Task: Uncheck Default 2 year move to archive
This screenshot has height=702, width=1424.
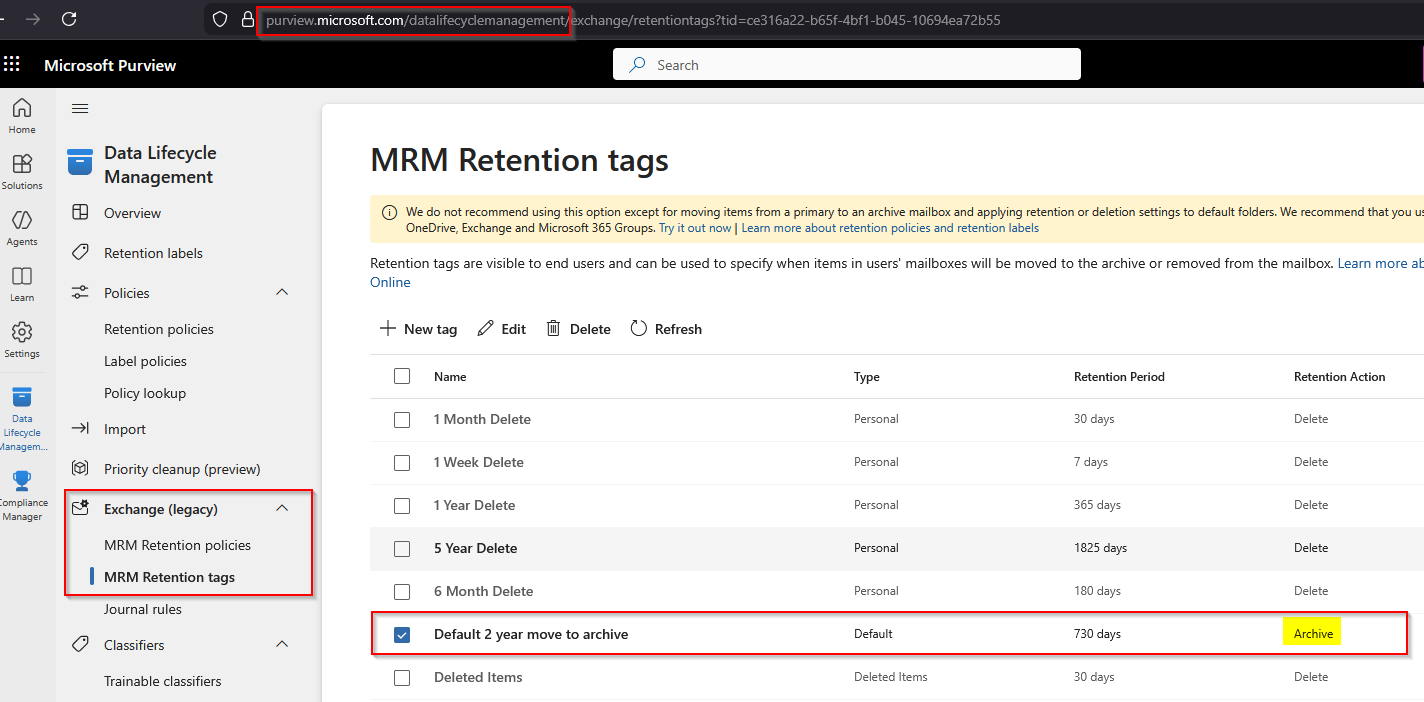Action: (x=402, y=635)
